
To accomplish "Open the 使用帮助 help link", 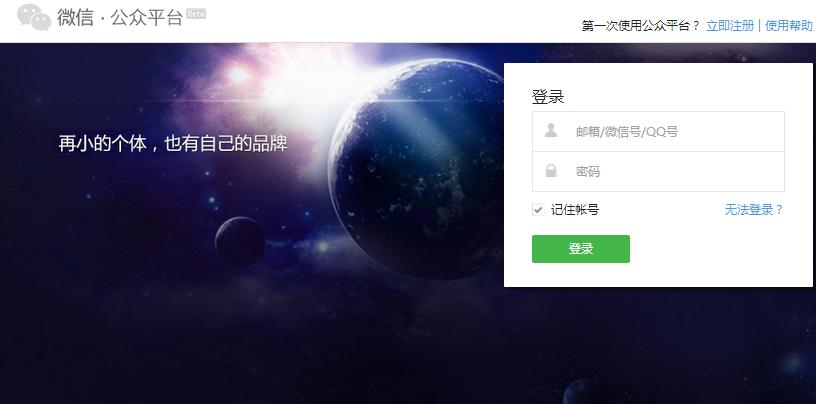I will 788,26.
